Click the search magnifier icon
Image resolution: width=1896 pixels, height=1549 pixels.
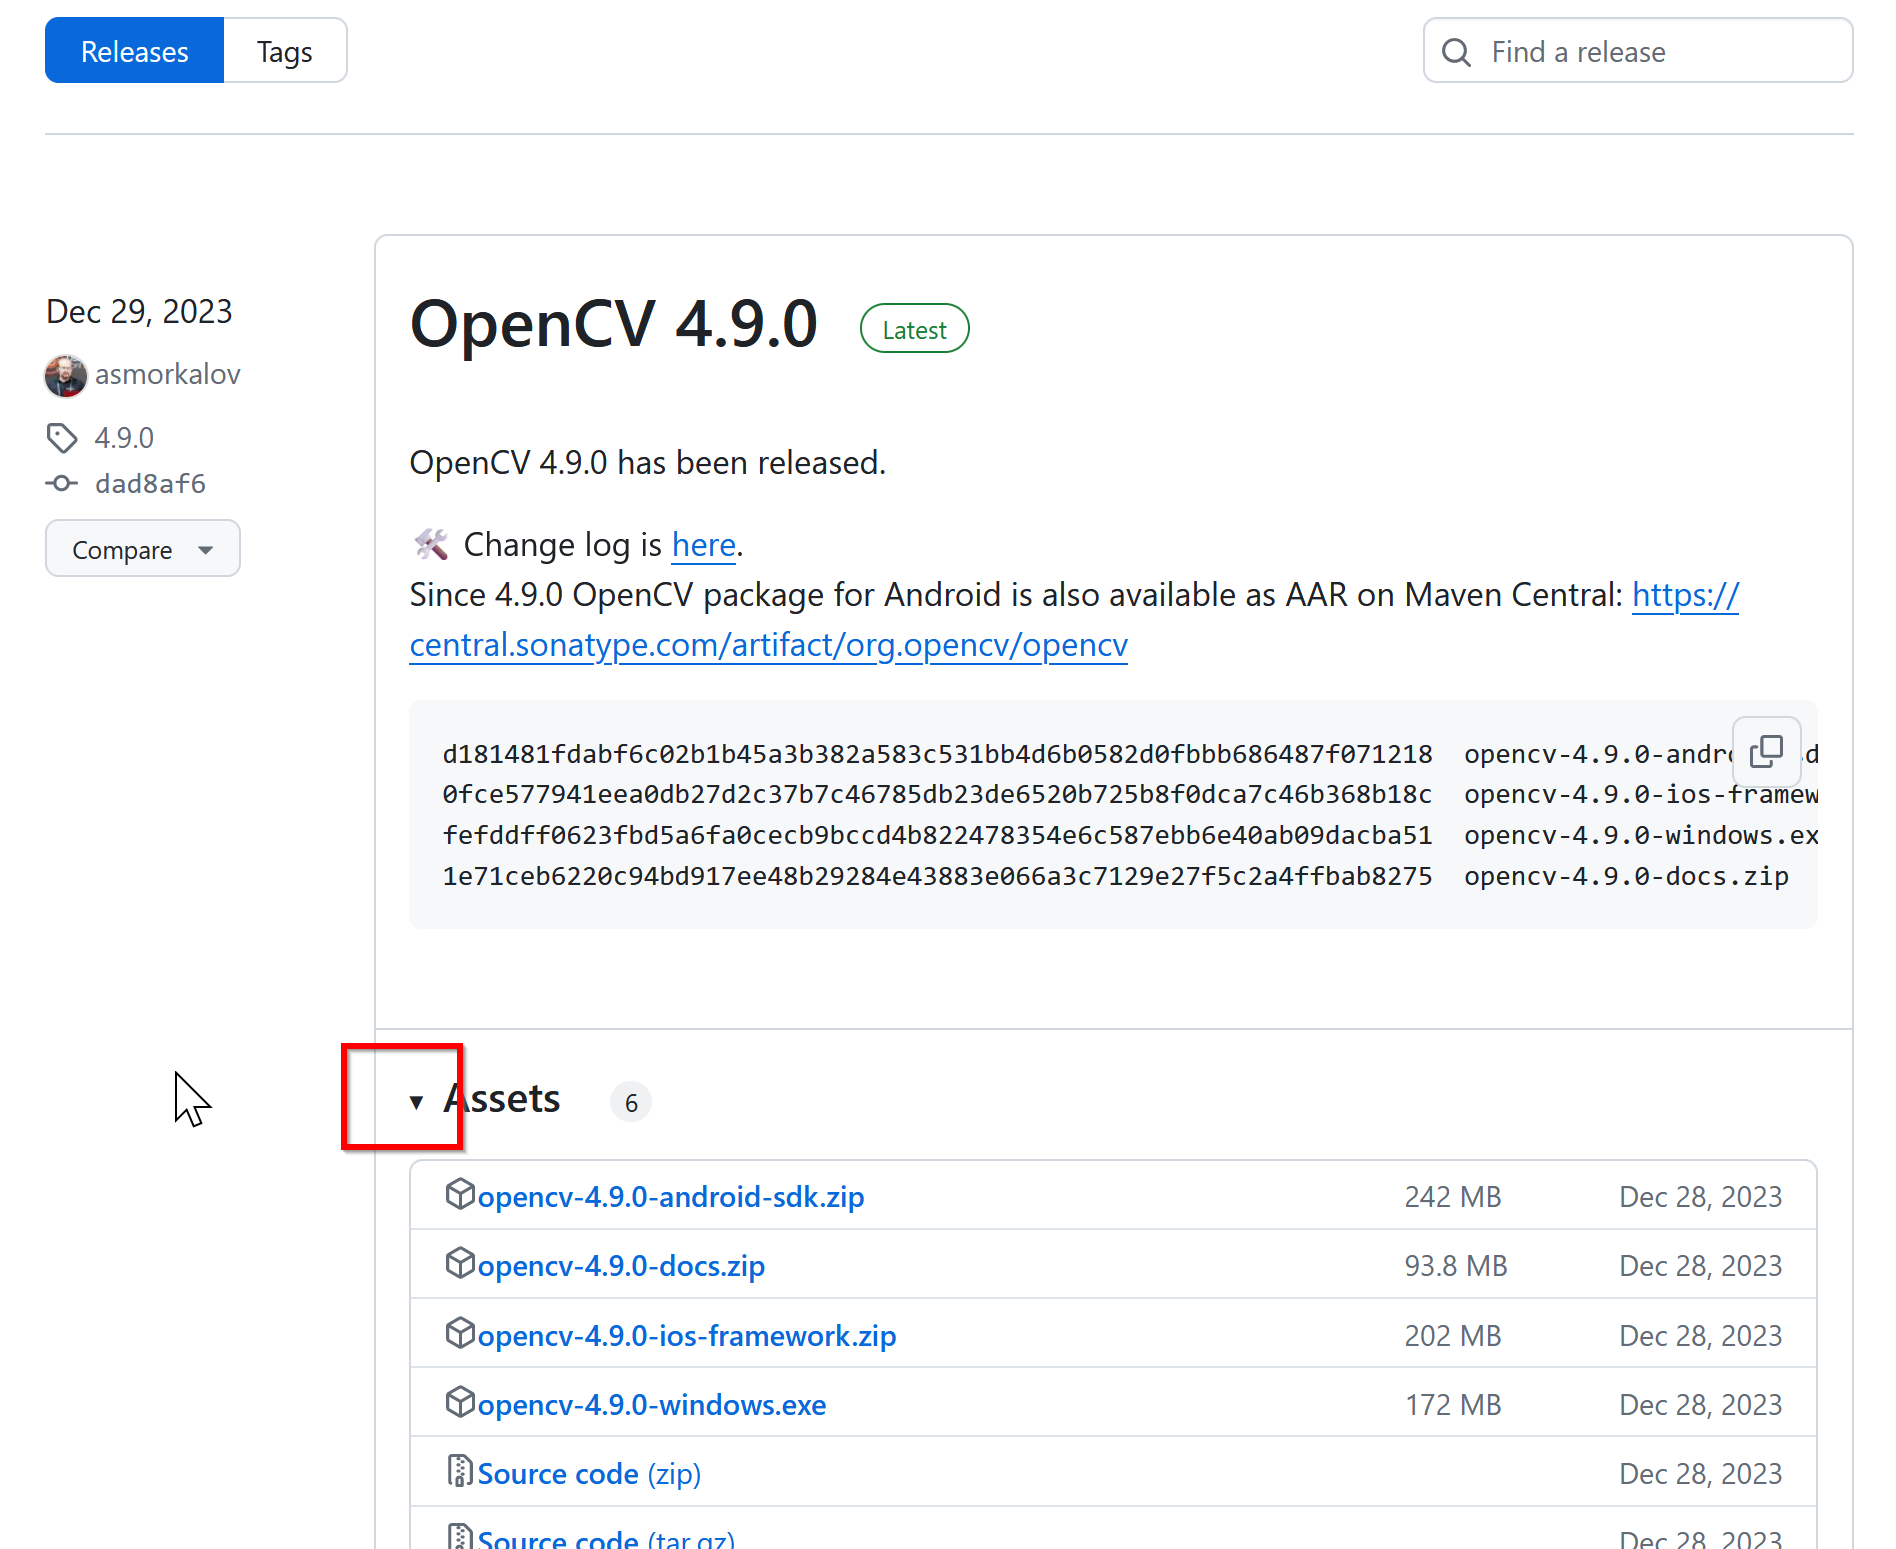(1457, 52)
